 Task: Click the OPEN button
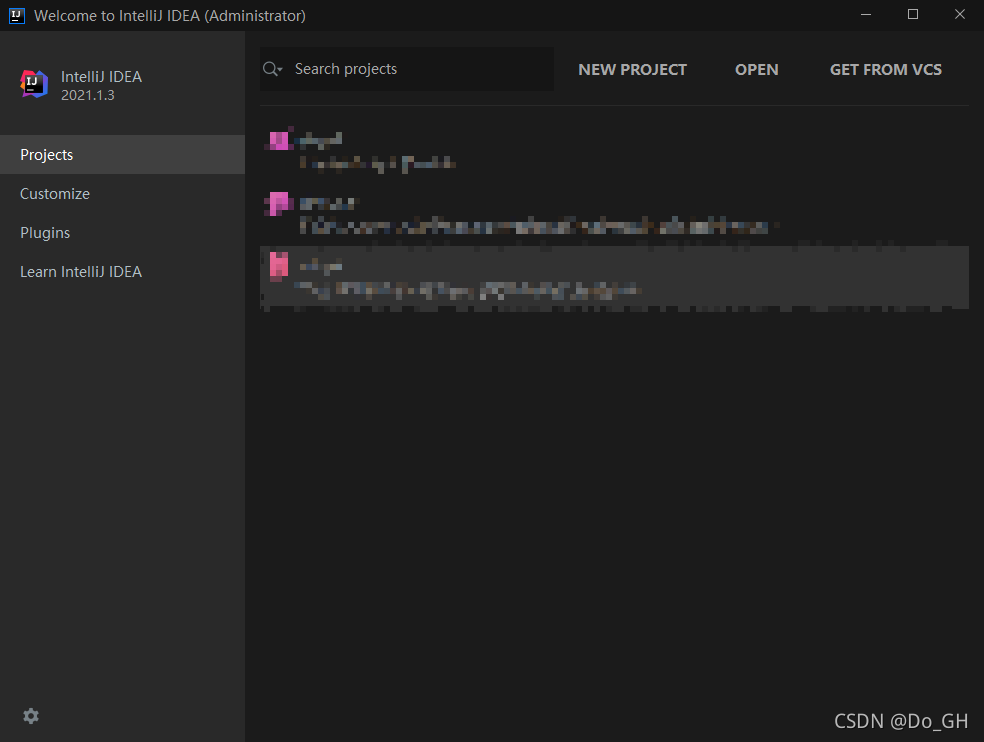[756, 70]
